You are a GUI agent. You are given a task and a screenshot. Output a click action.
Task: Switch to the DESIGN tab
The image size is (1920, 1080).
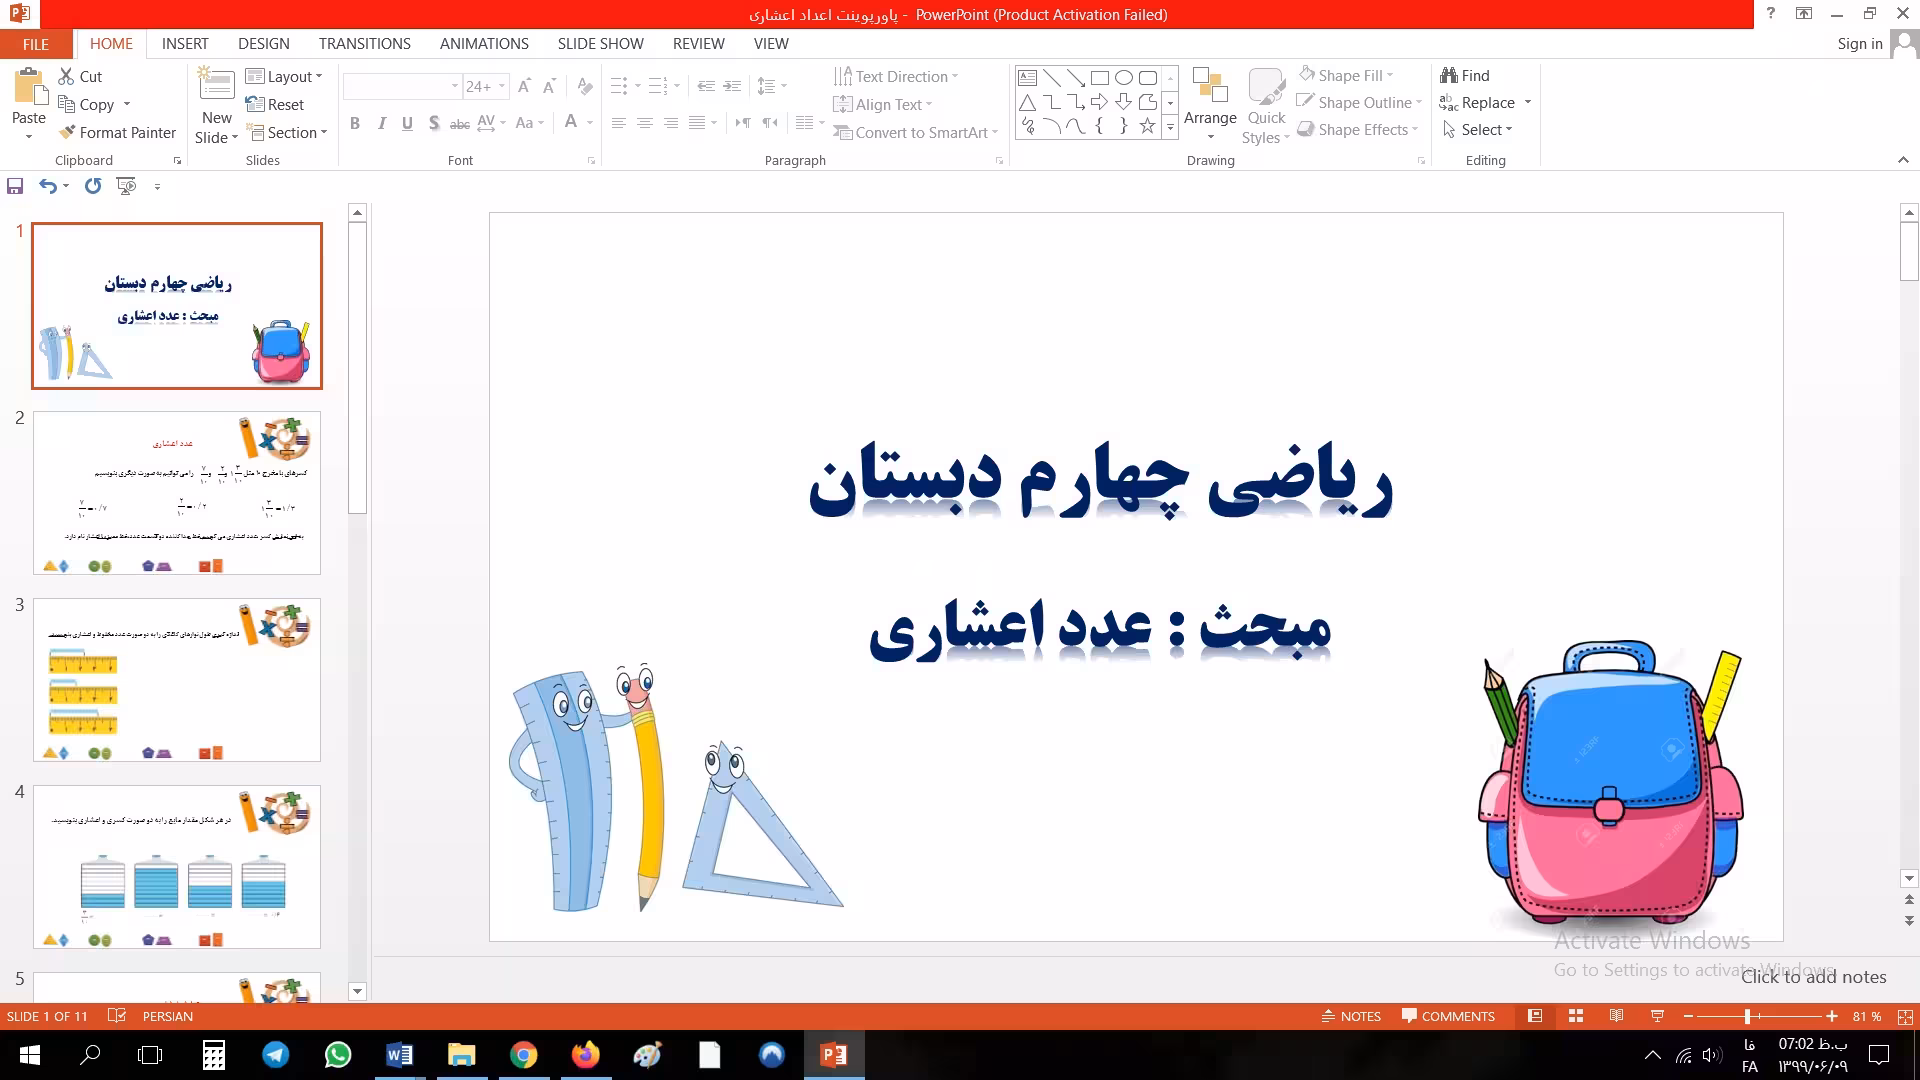click(264, 44)
